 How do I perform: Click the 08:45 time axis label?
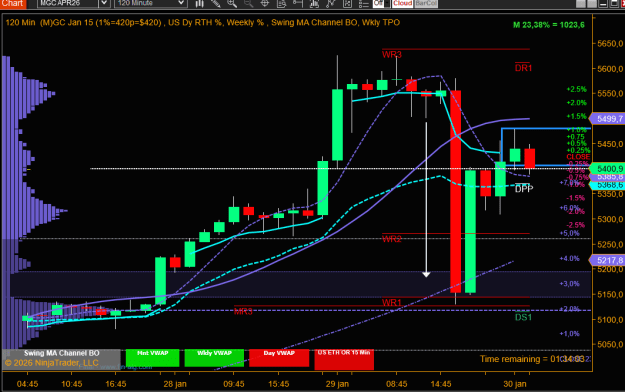pyautogui.click(x=397, y=384)
